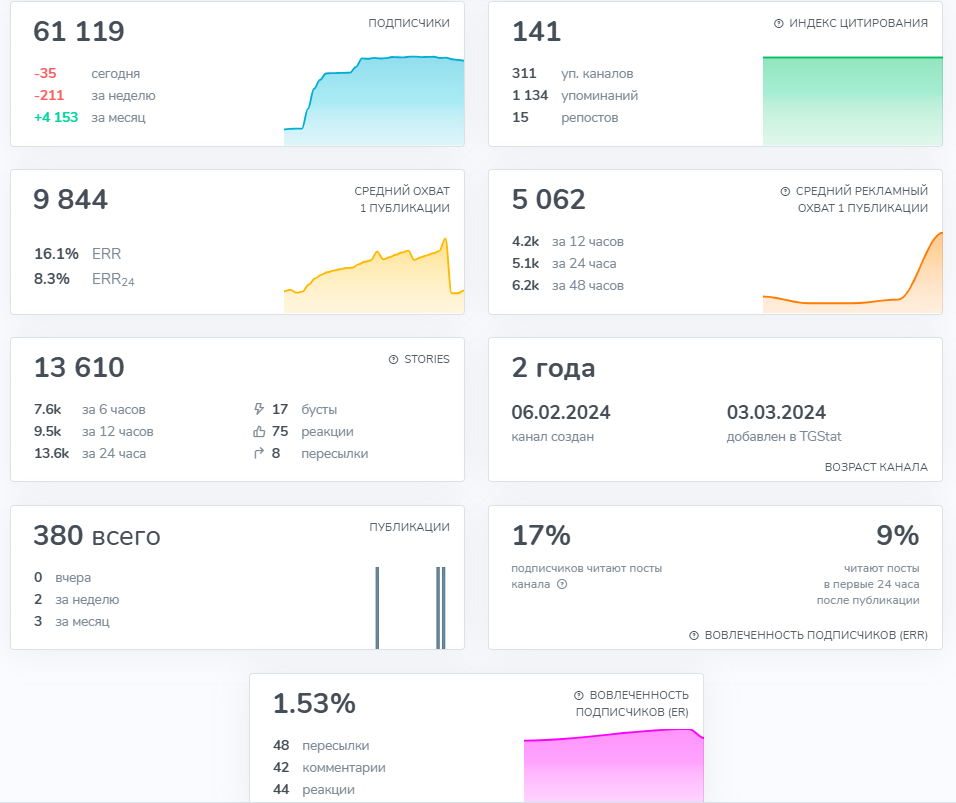Click the forward arrow icon for 8 пересылки
Viewport: 956px width, 803px height.
[259, 453]
